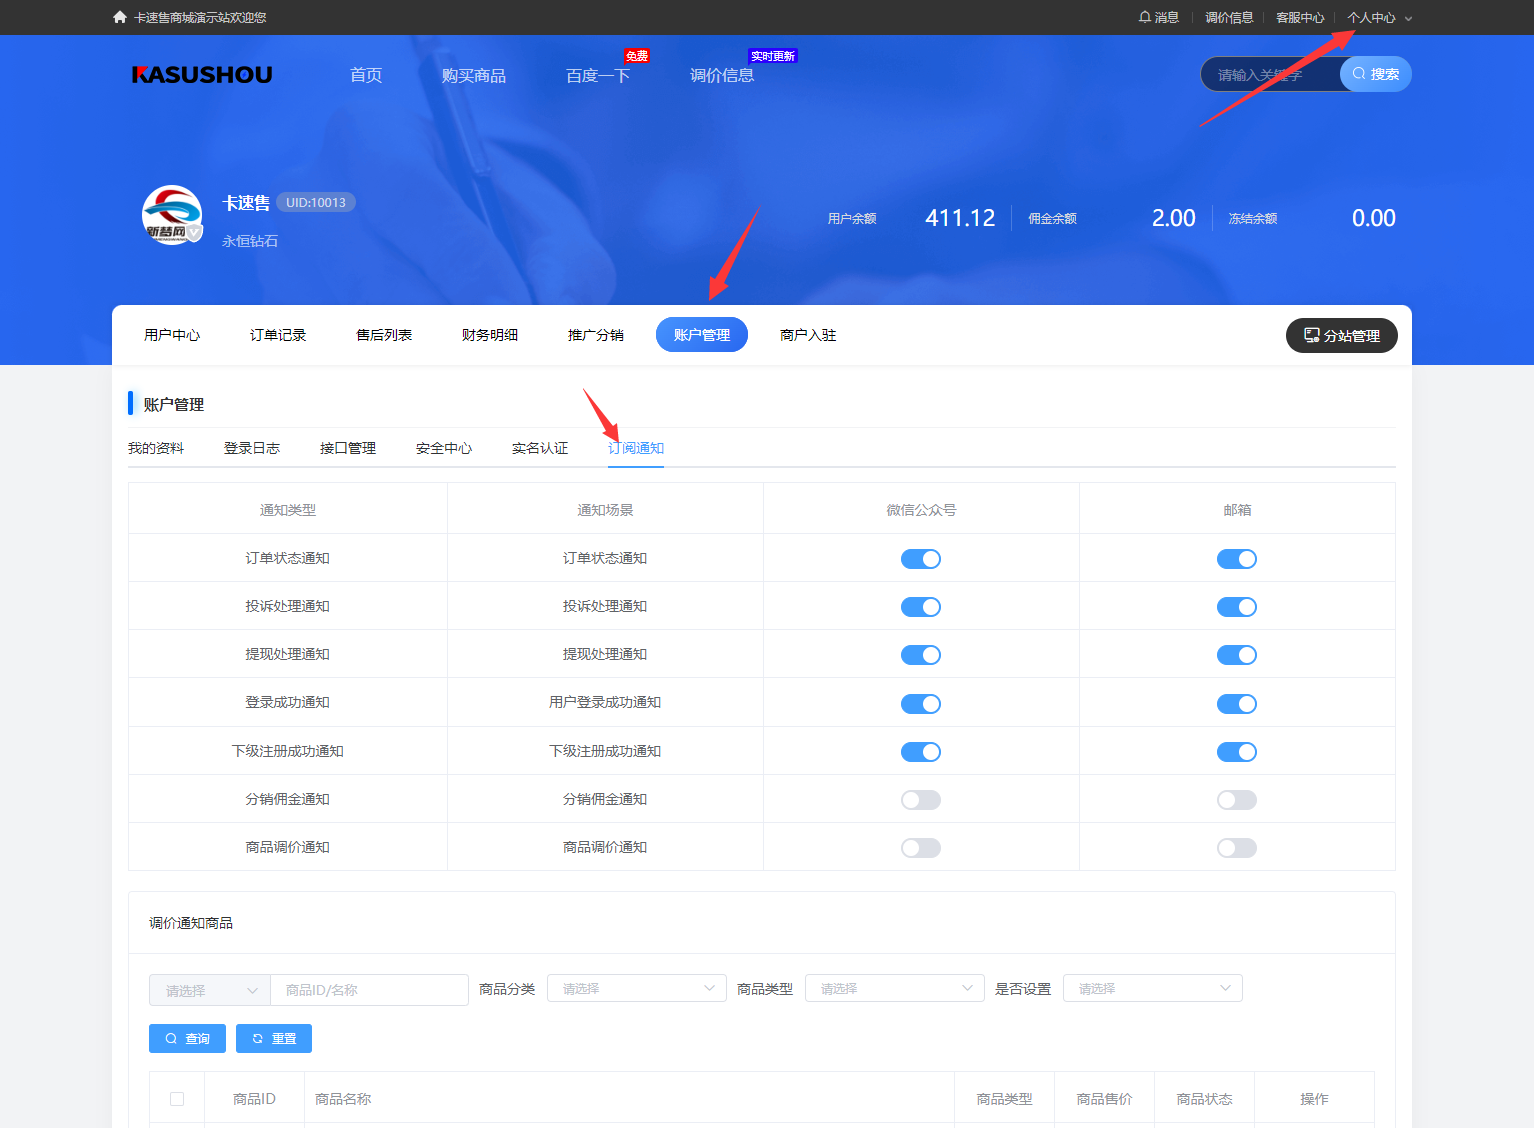This screenshot has width=1534, height=1128.
Task: Click the 重置 reset button
Action: pyautogui.click(x=274, y=1038)
